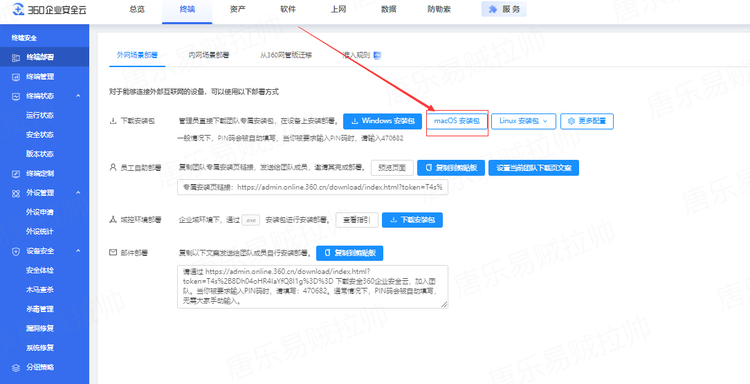Open the 内网场景部署 tab

209,55
